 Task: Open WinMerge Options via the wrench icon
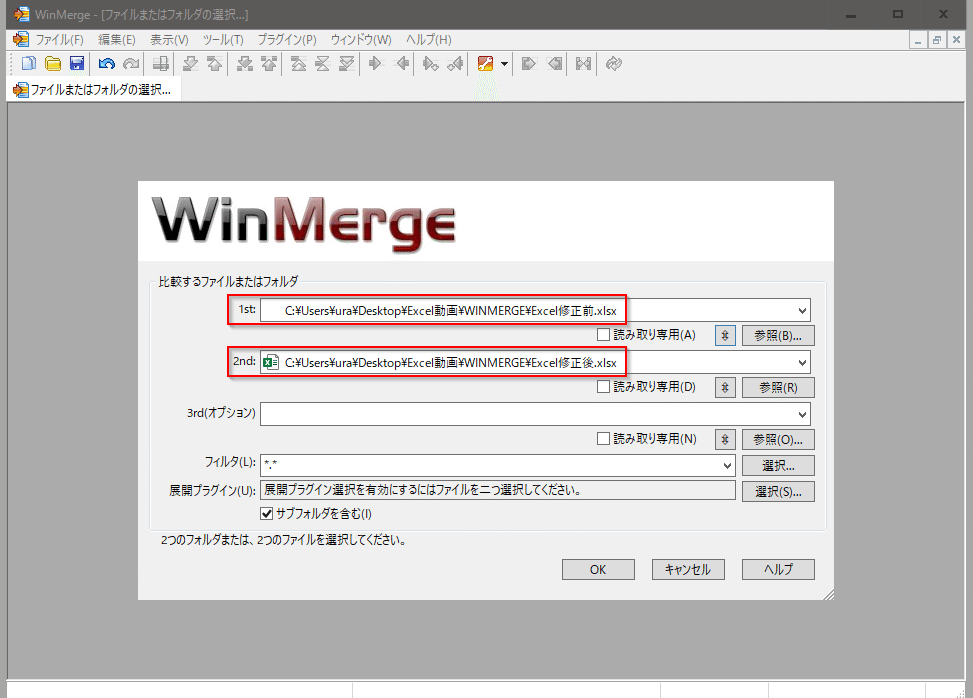tap(487, 63)
